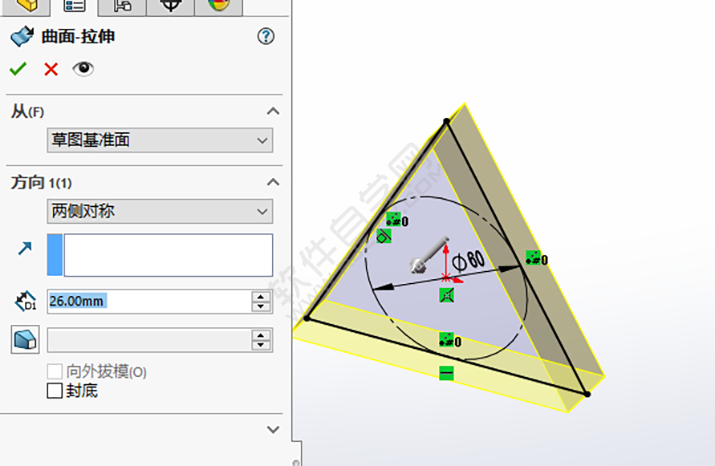Enable the 封底 checkbox

55,391
